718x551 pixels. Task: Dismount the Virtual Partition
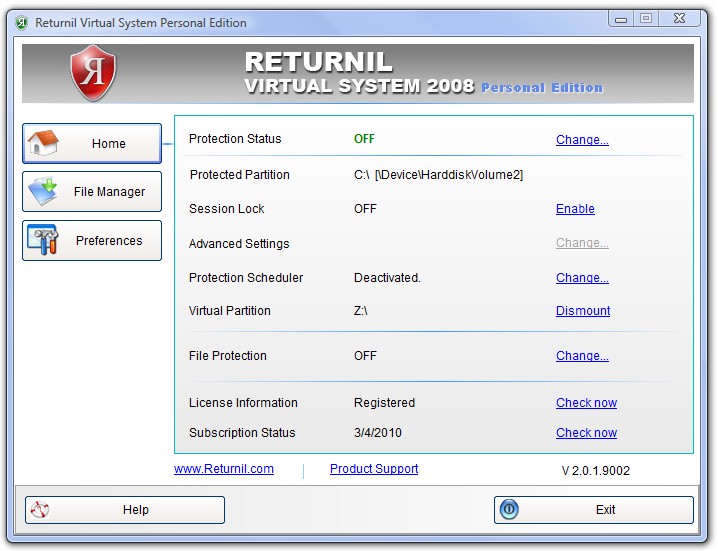(583, 311)
